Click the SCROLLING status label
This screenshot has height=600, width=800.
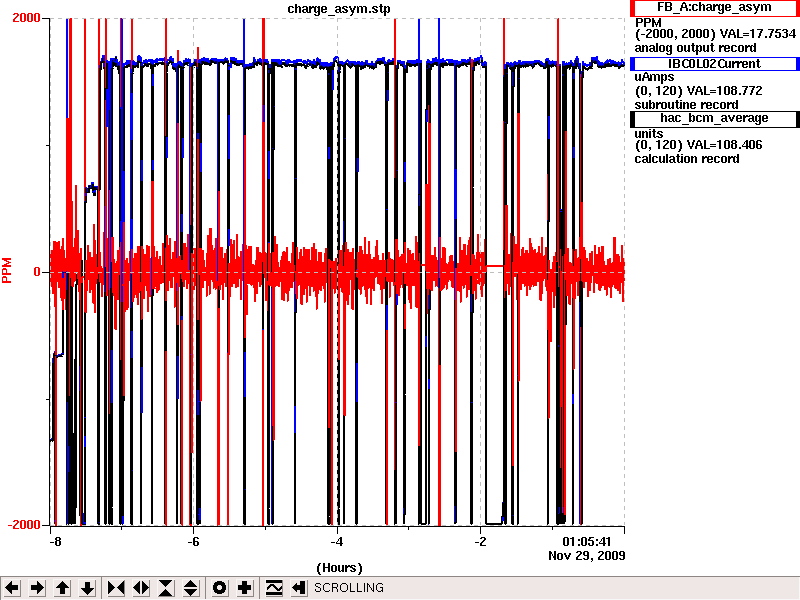349,588
